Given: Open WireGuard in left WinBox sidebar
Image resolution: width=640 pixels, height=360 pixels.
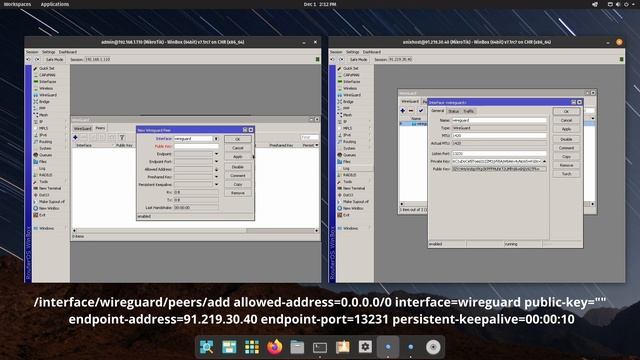Looking at the screenshot, I should [44, 95].
